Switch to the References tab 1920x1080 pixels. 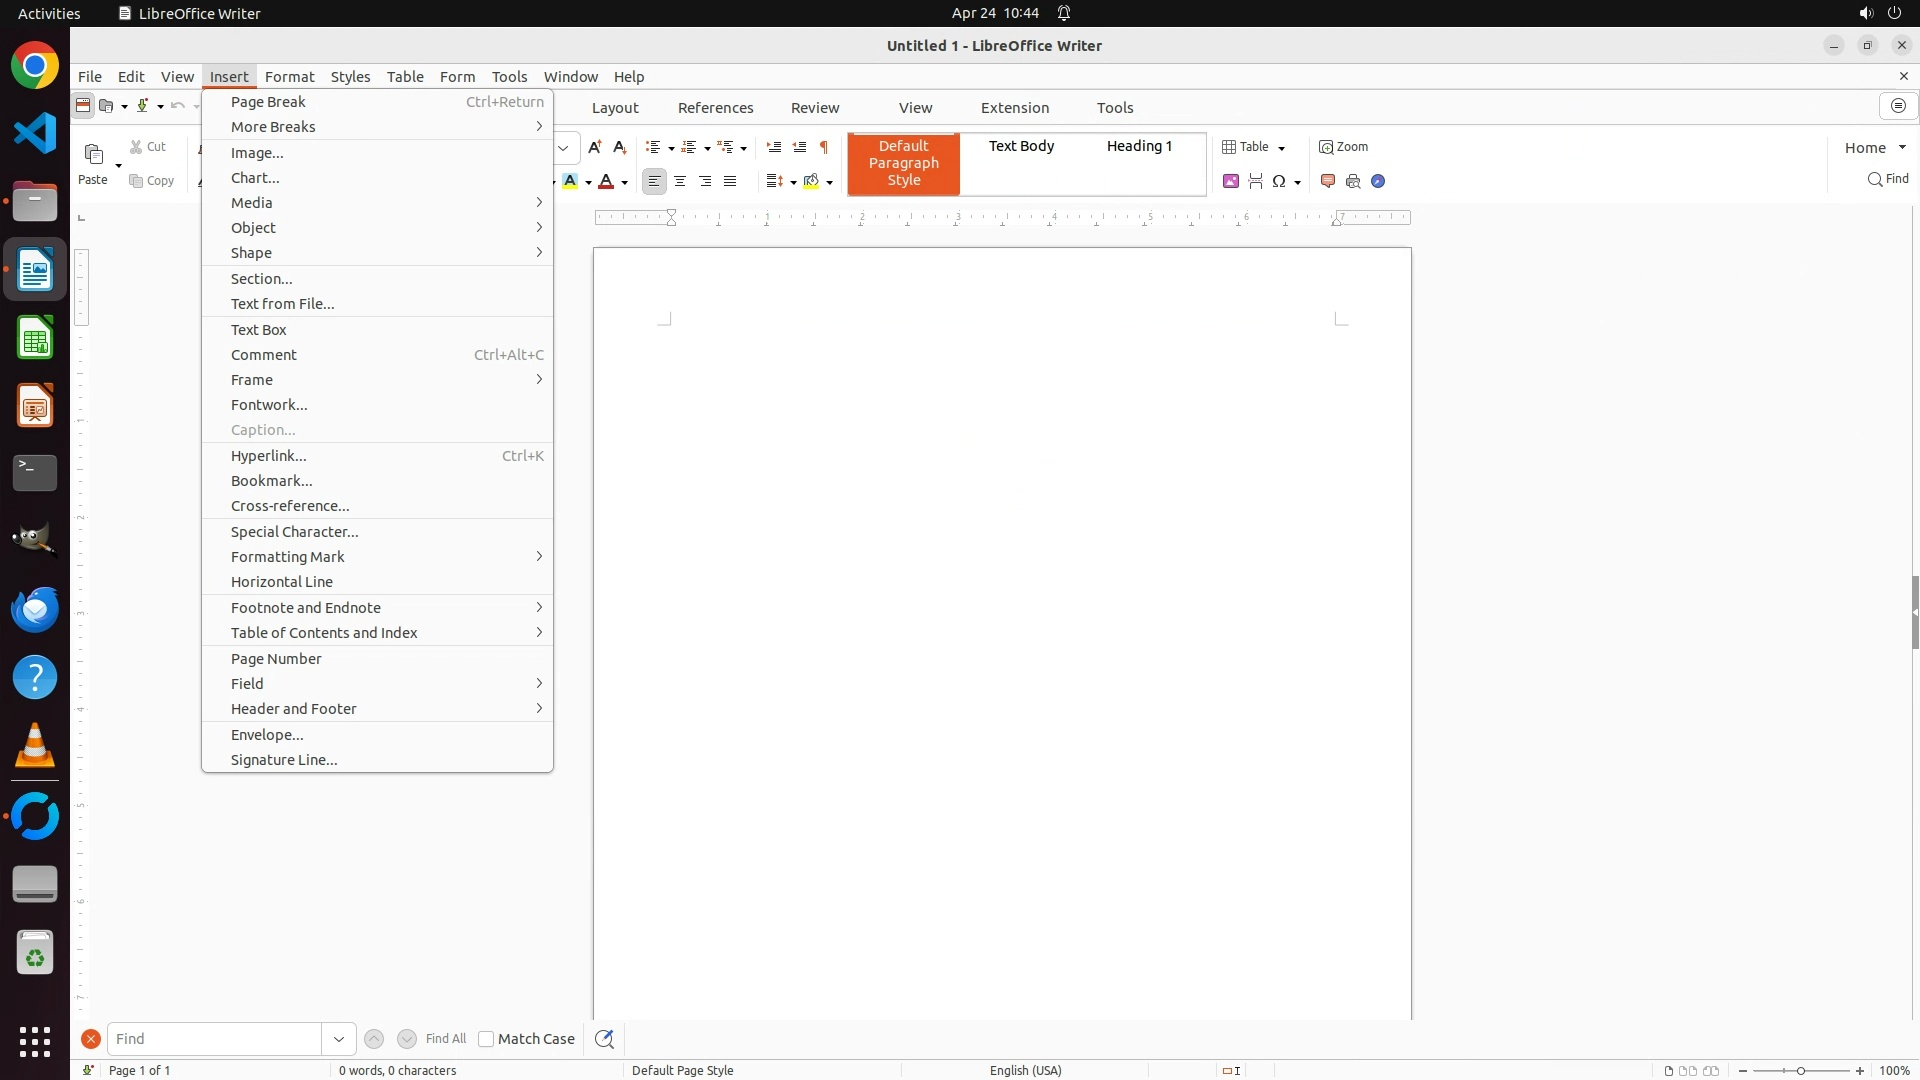[715, 107]
